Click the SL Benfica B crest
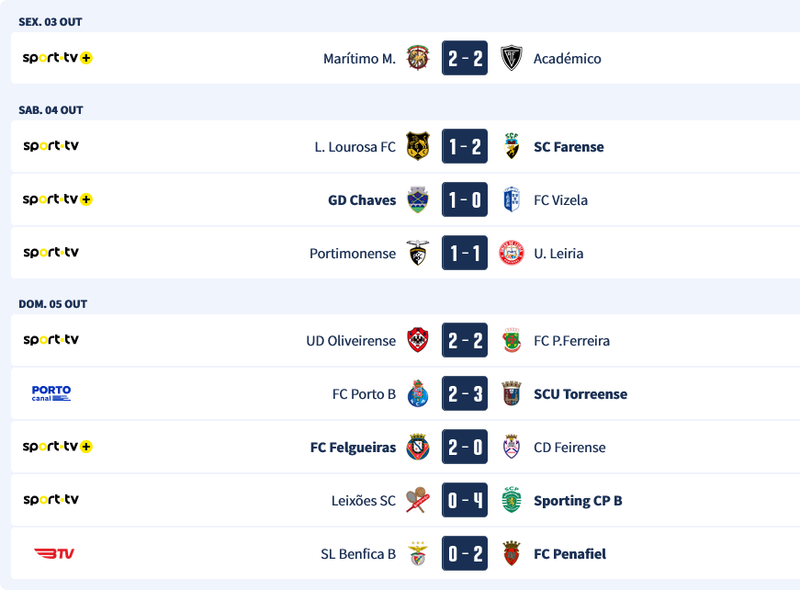This screenshot has width=800, height=590. click(418, 554)
